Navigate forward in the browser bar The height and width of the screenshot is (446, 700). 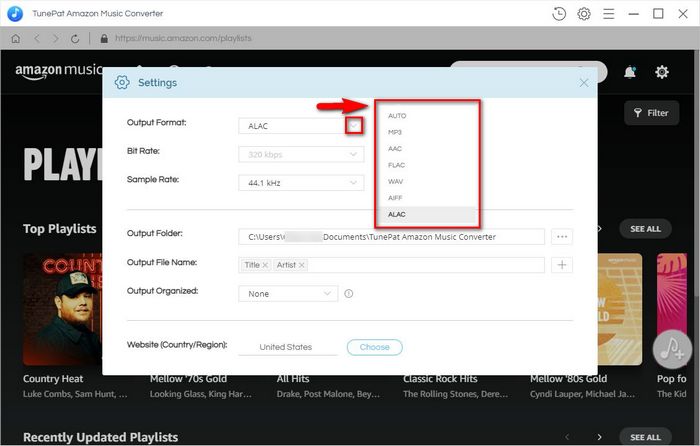(56, 38)
